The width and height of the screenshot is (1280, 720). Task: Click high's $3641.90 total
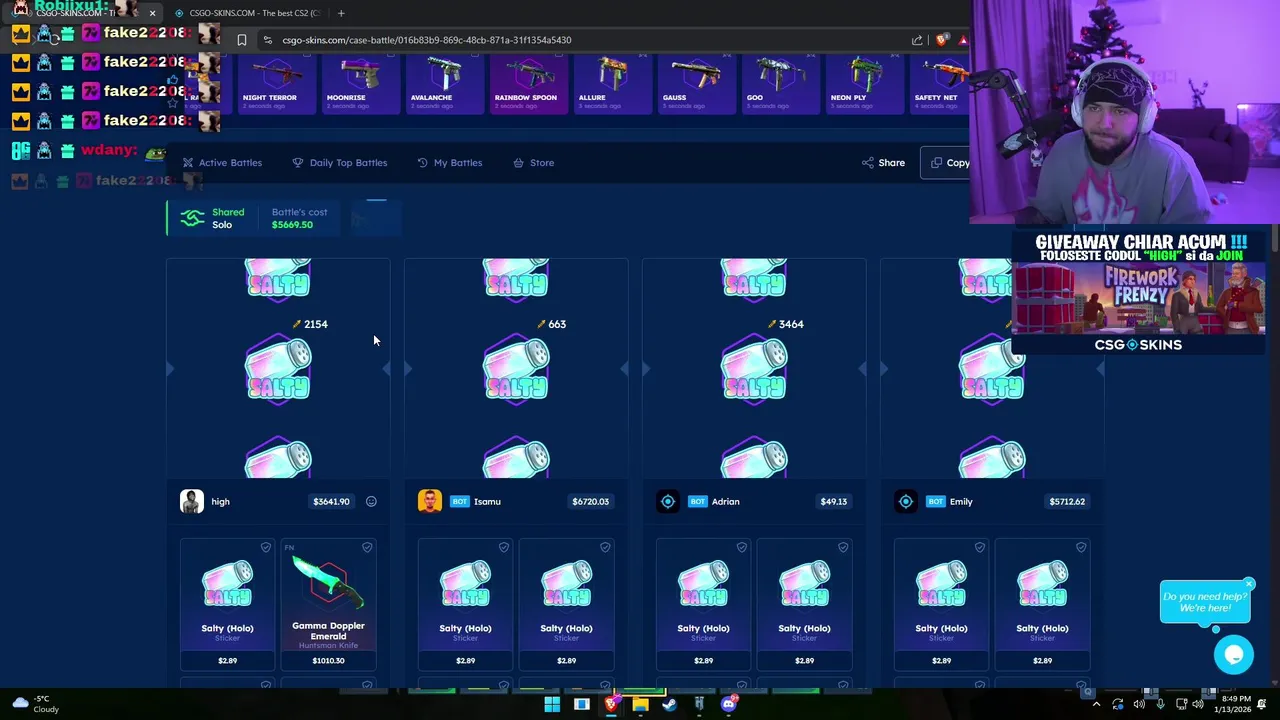point(331,502)
